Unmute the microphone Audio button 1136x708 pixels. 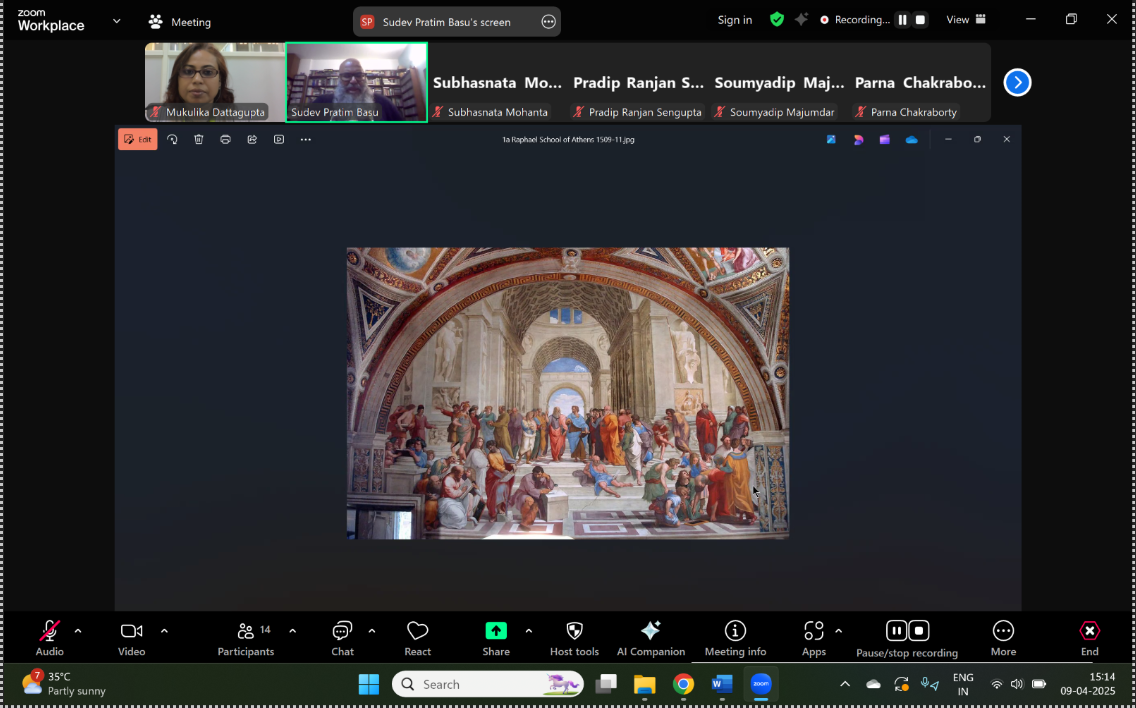(49, 638)
